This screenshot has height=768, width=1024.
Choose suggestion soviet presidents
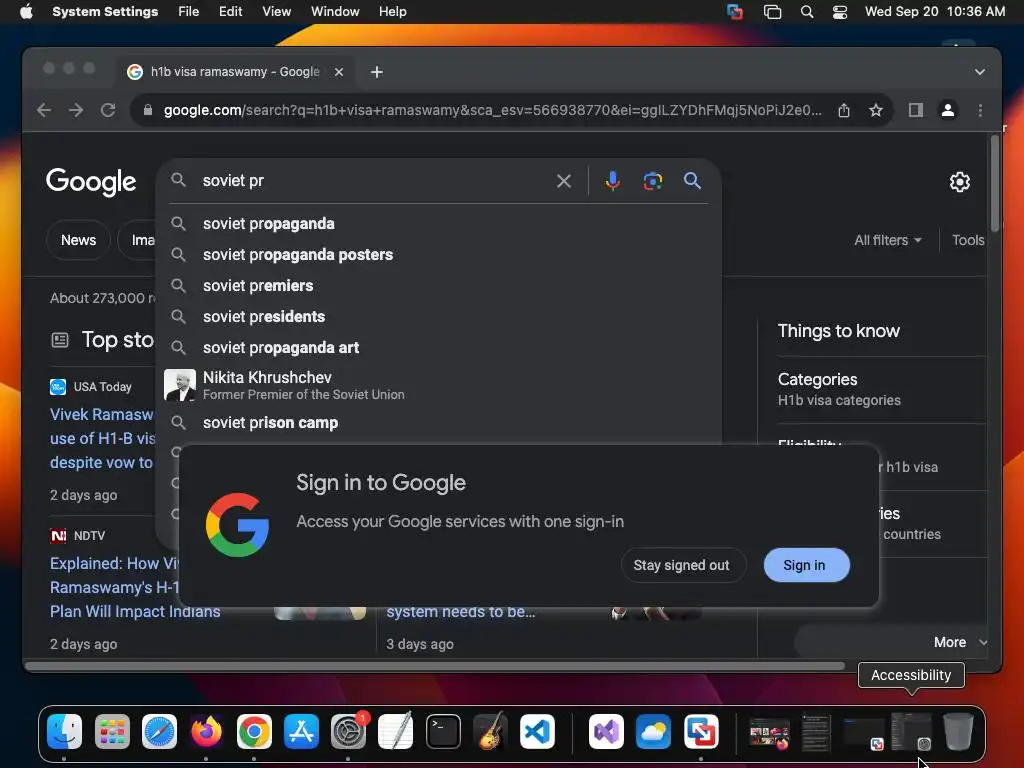click(x=438, y=317)
